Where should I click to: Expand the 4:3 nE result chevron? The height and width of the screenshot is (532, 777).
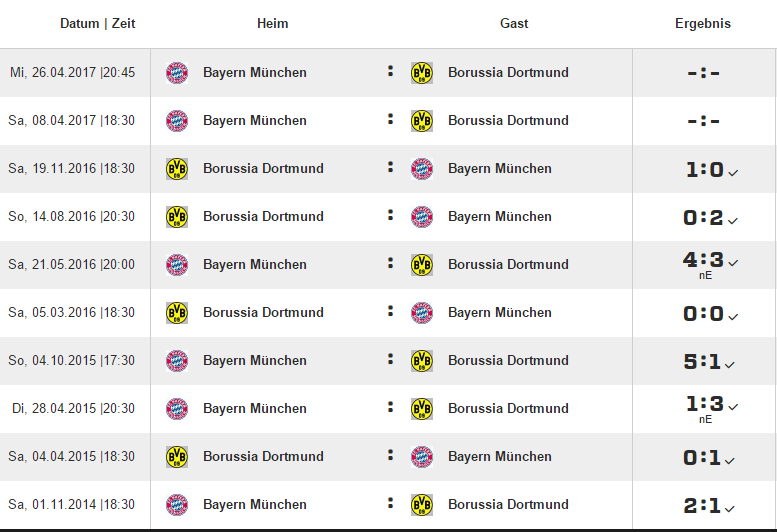pos(733,263)
